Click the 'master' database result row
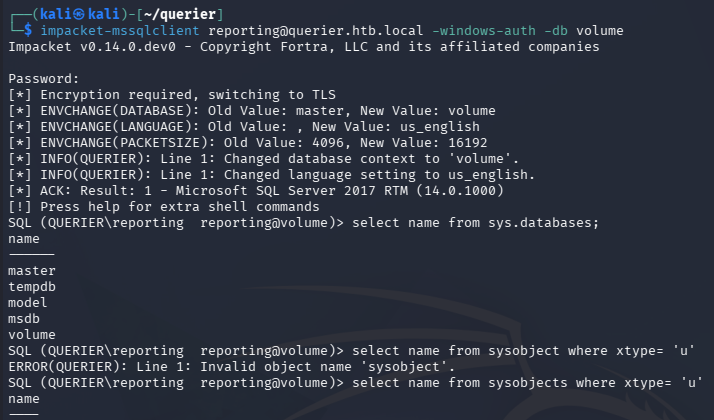Screen dimensions: 714x420 pyautogui.click(x=32, y=270)
